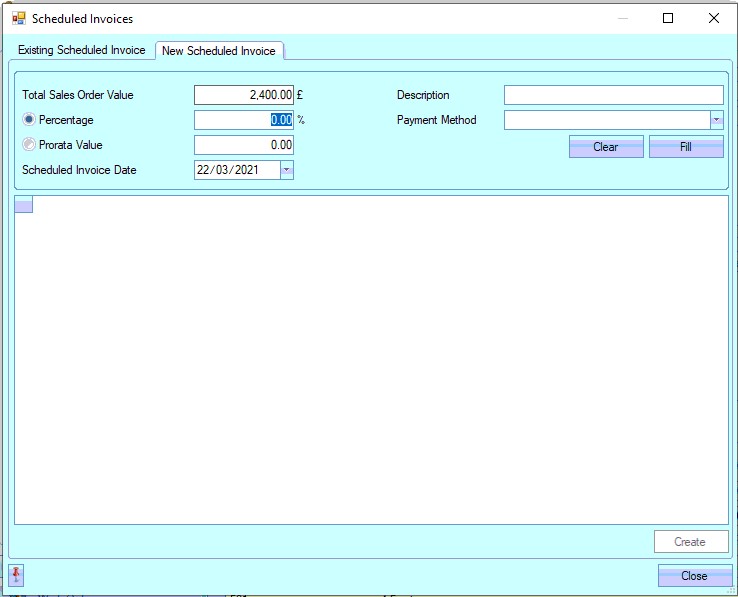The image size is (738, 597).
Task: Click the Percentage value input field
Action: pyautogui.click(x=243, y=120)
